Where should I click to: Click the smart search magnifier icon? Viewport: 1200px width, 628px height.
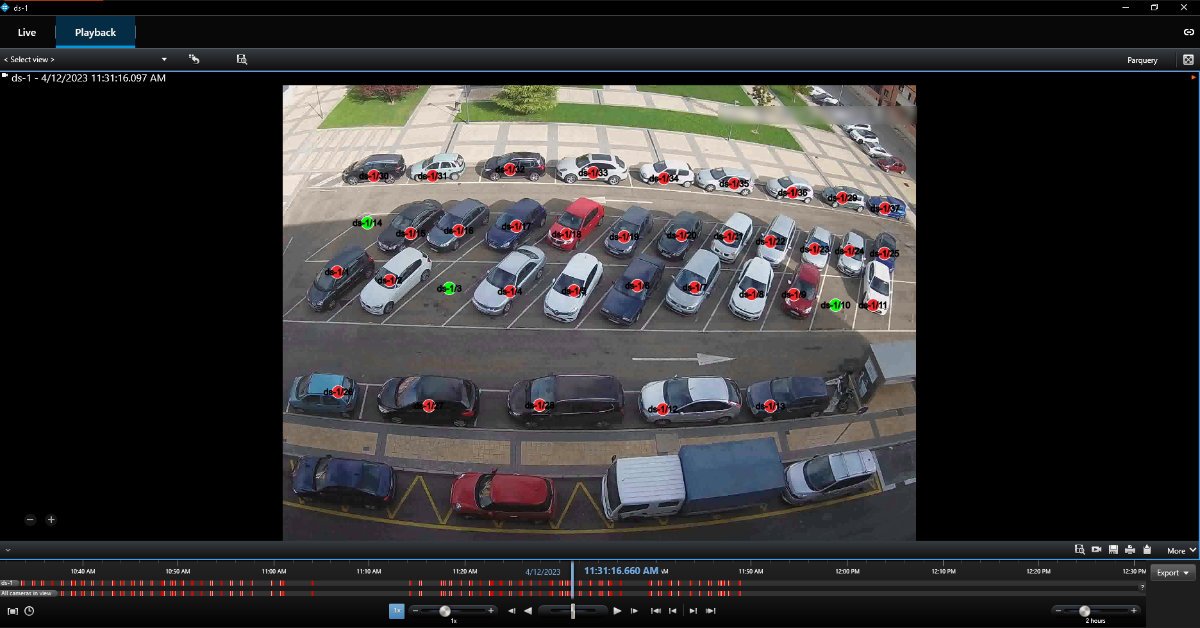1080,550
